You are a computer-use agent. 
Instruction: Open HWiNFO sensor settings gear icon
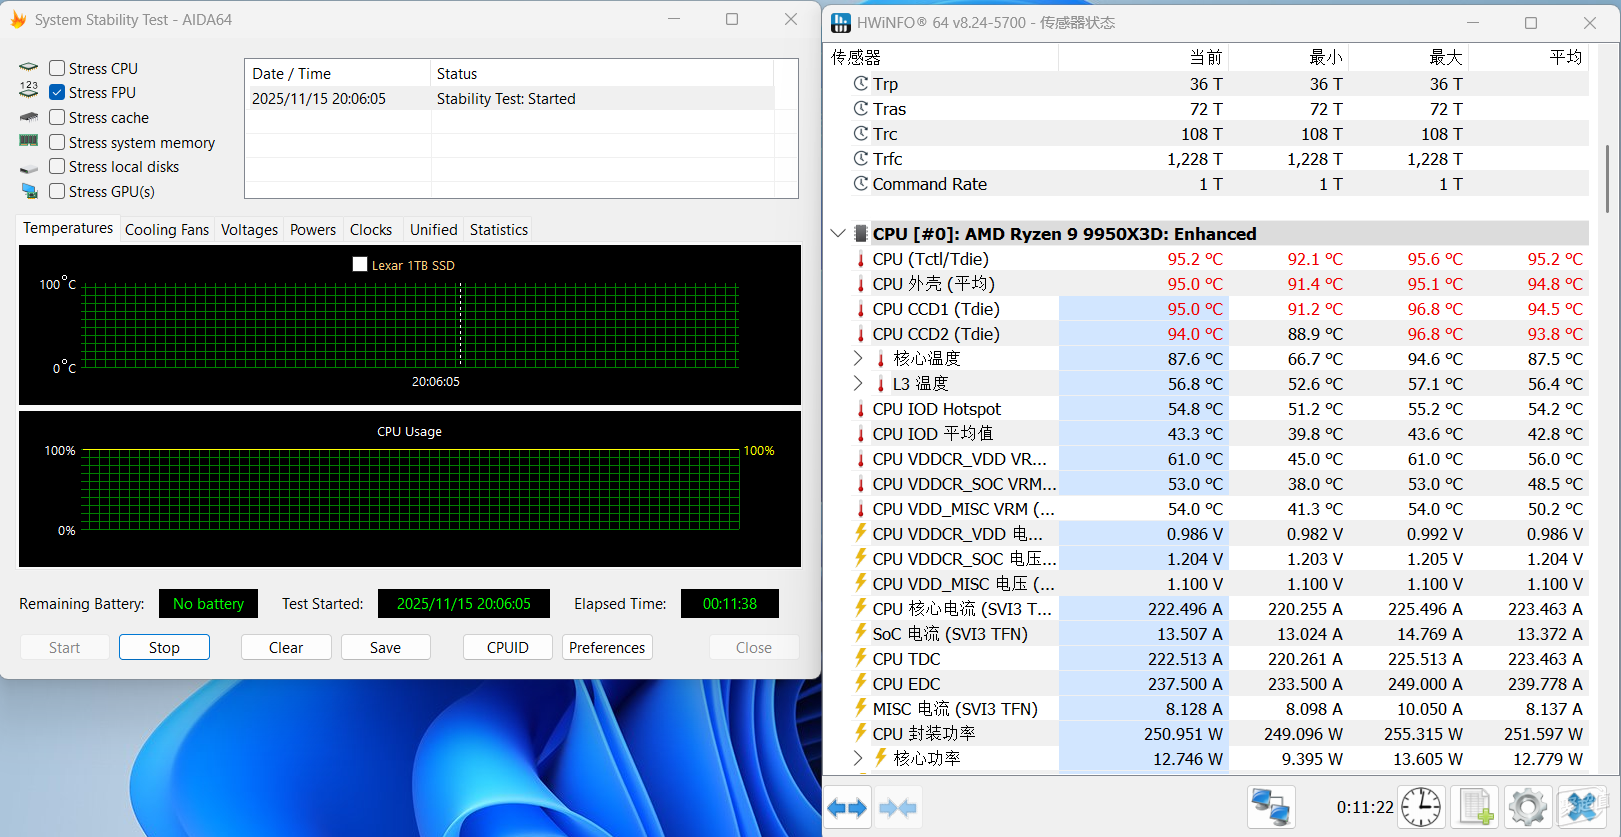click(x=1527, y=807)
